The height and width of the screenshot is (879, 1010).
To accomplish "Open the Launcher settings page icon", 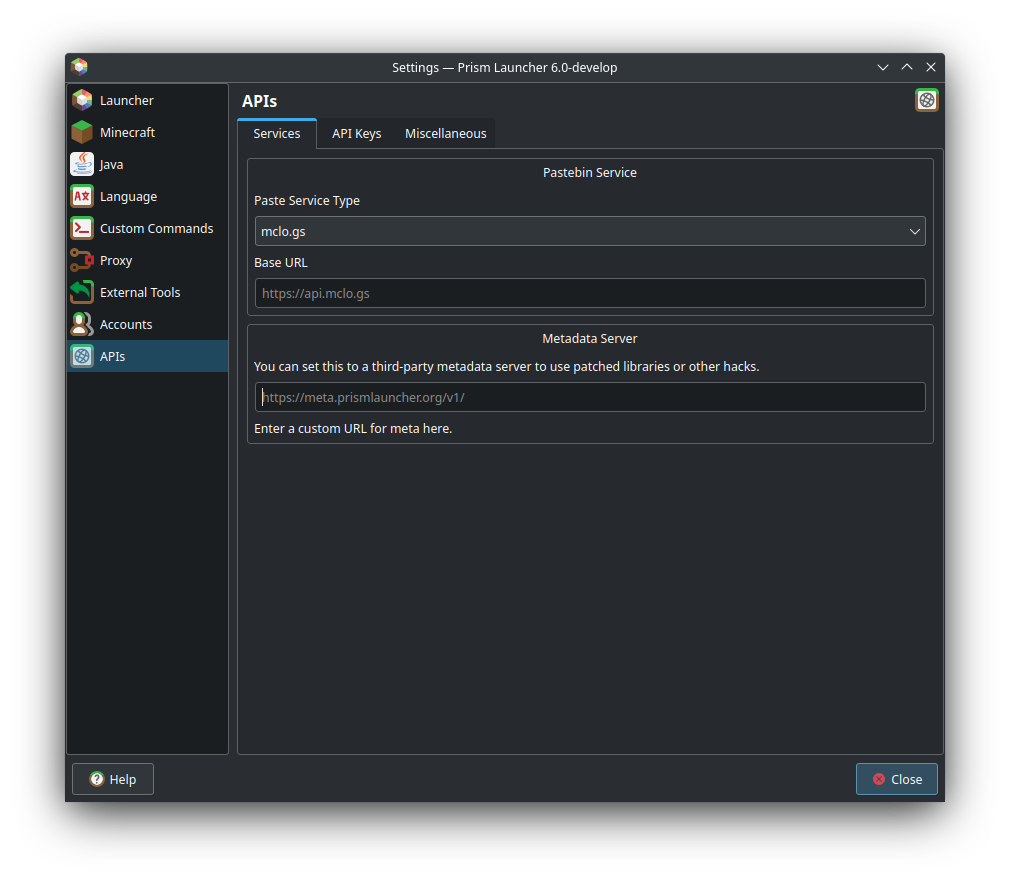I will tap(82, 100).
